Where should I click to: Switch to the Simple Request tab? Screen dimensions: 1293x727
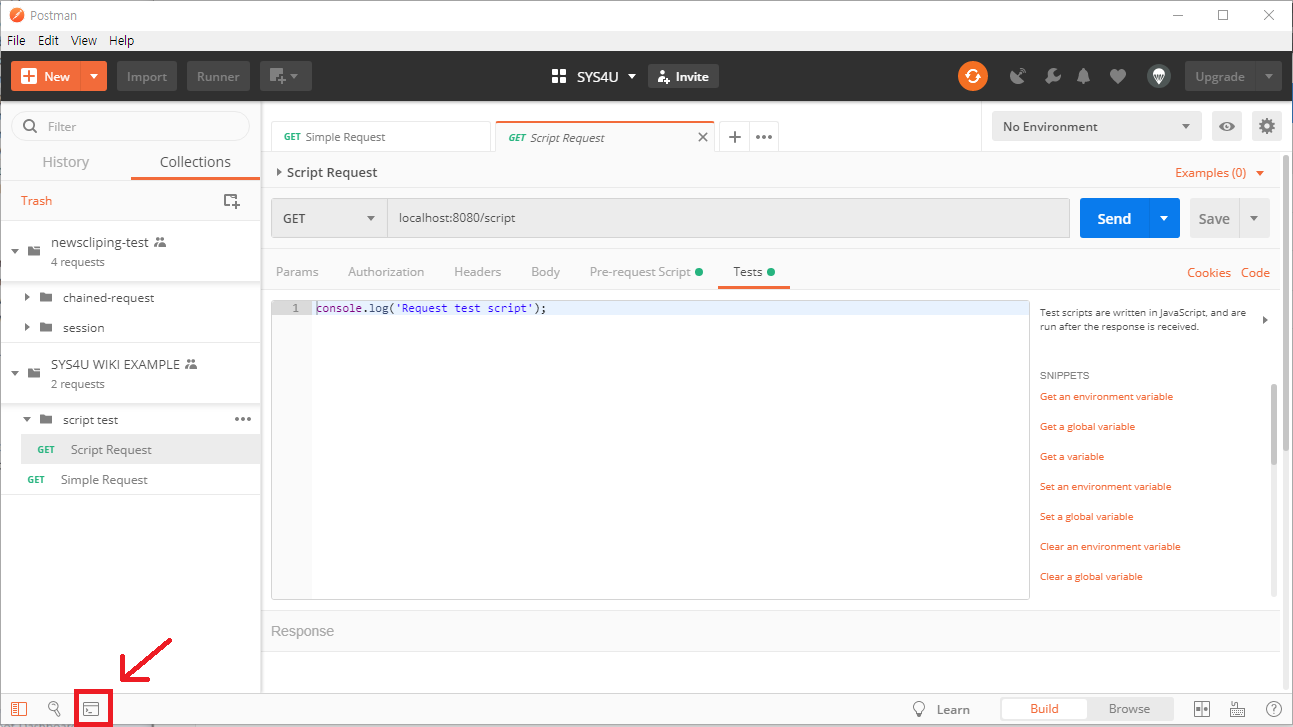[x=381, y=137]
